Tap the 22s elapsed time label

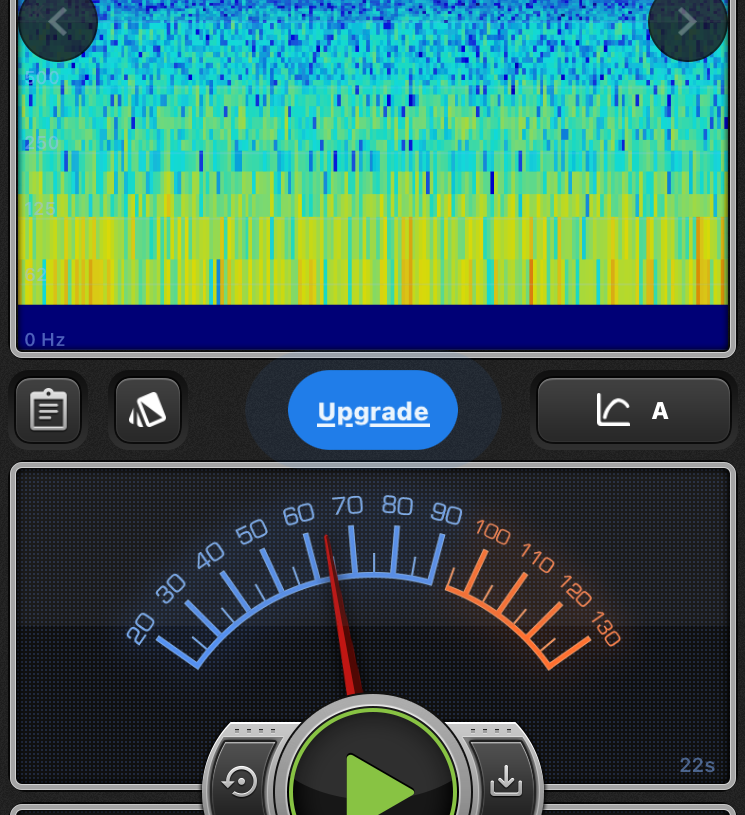click(x=697, y=766)
